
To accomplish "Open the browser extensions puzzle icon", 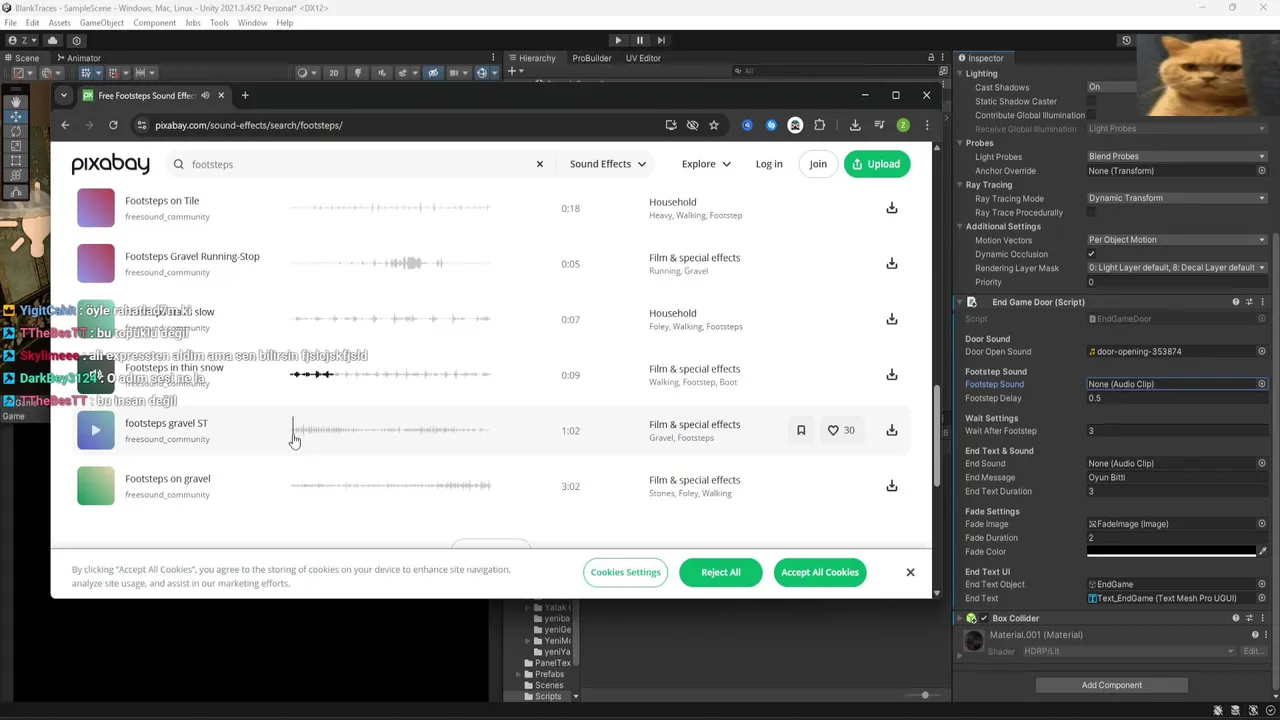I will (820, 125).
